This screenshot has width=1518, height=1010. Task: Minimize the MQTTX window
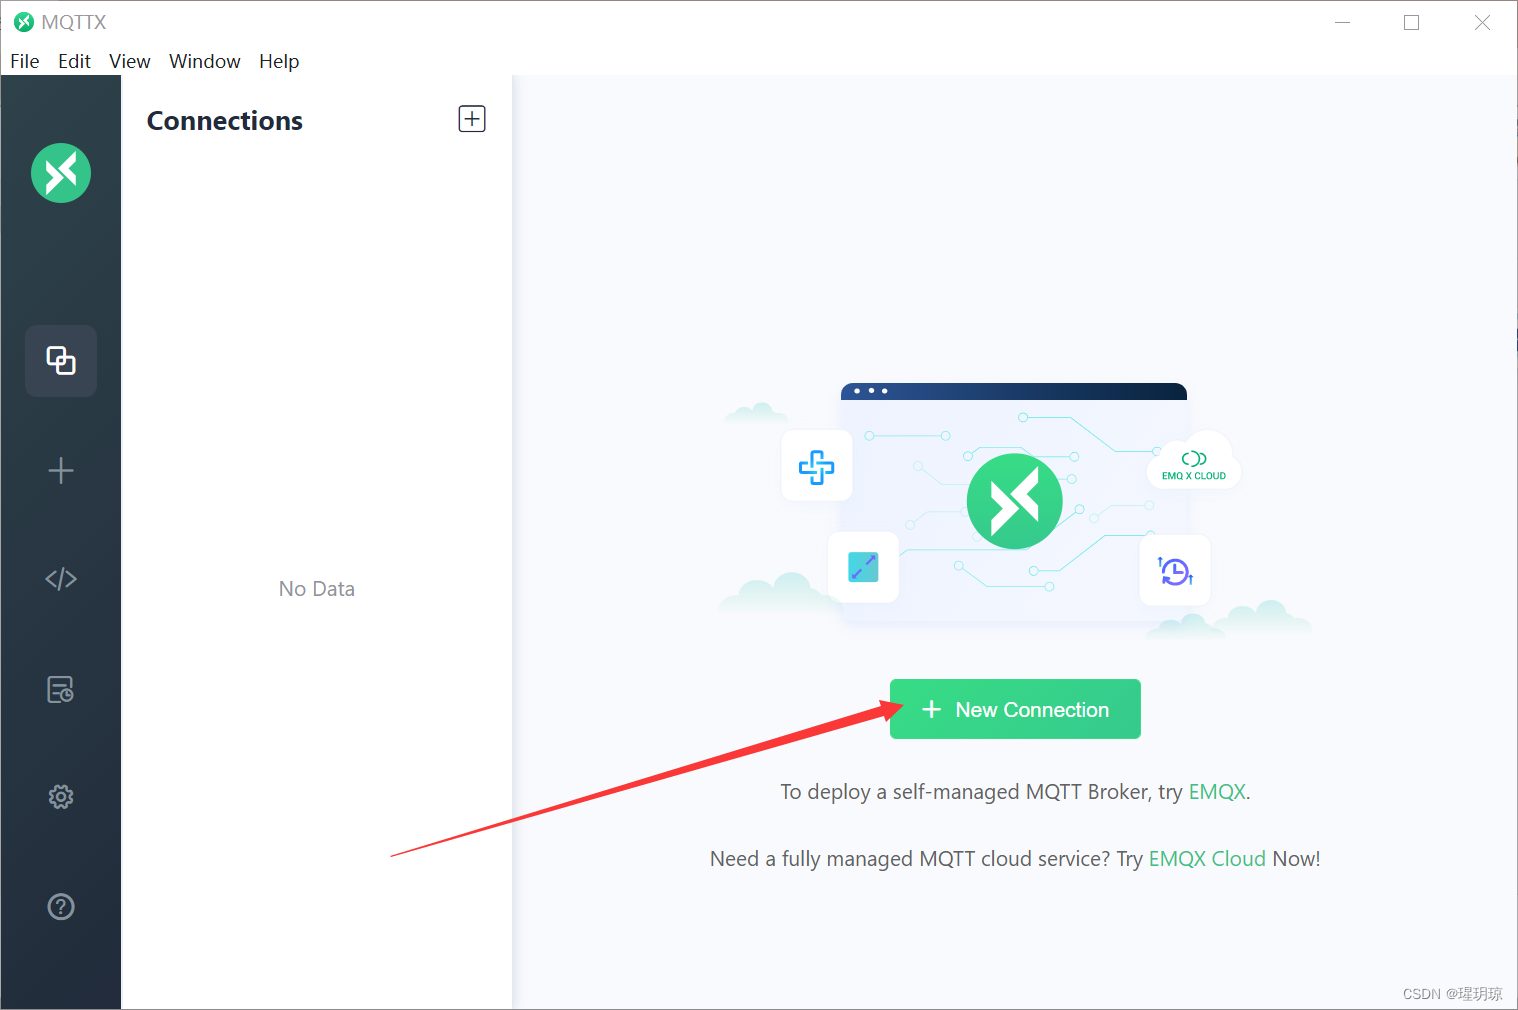(1342, 22)
